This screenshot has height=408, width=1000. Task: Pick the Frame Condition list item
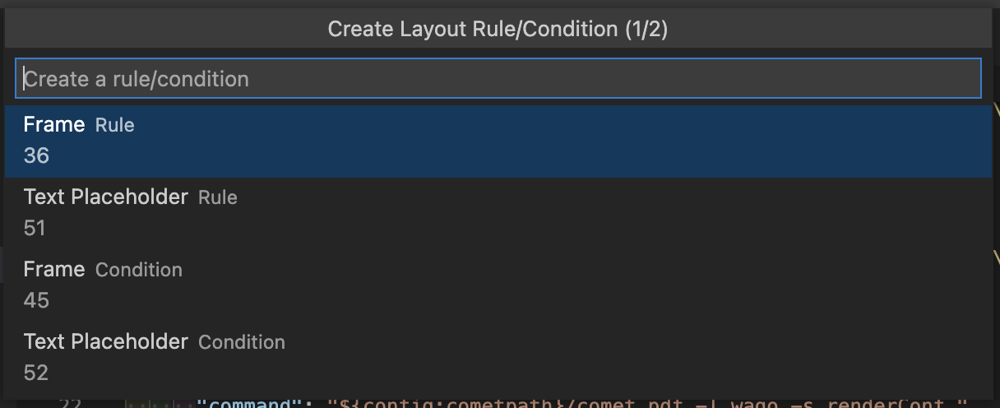498,285
